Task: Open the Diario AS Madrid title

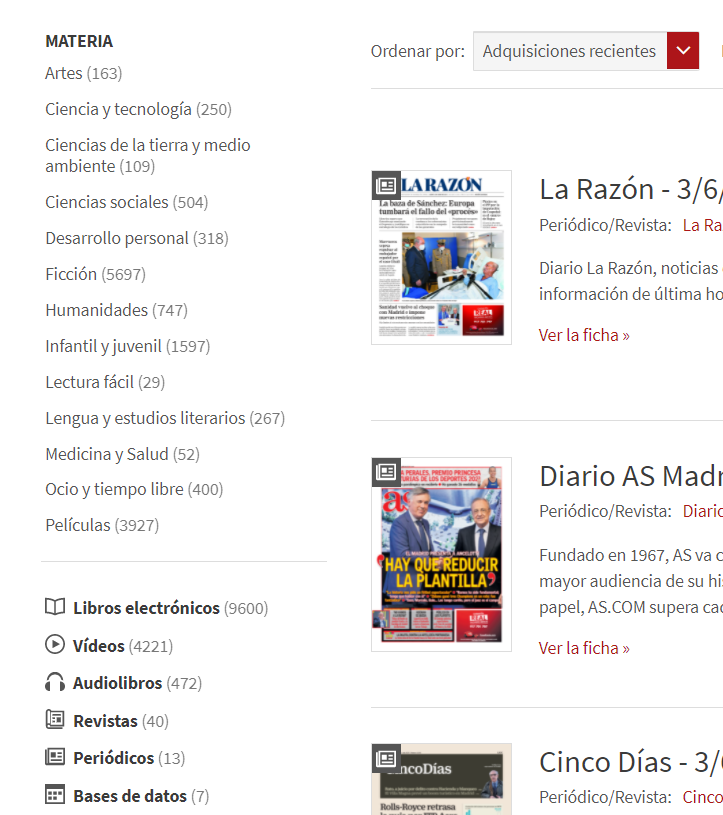Action: [x=631, y=476]
